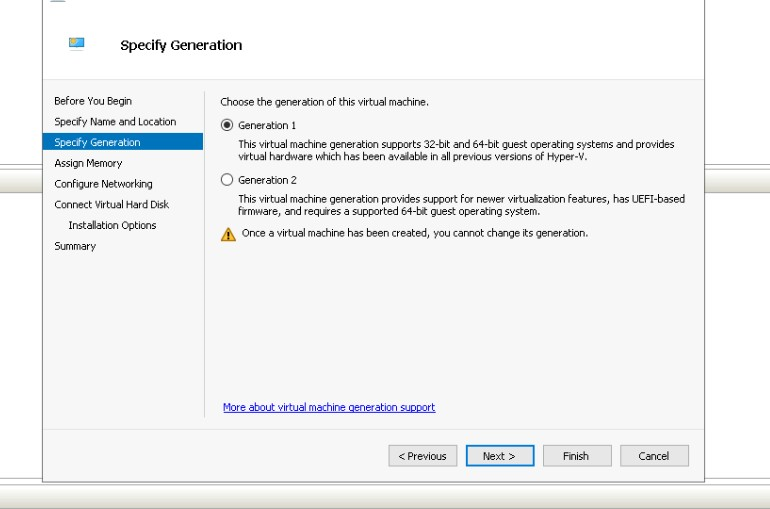This screenshot has height=509, width=770.
Task: Open the Configure Networking step
Action: (x=103, y=184)
